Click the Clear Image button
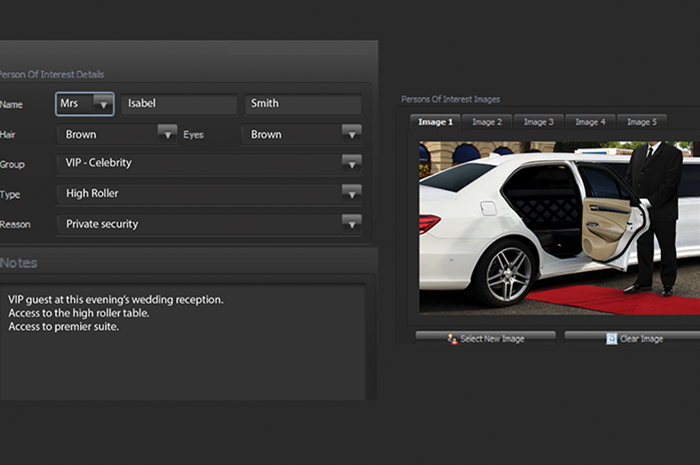 tap(632, 338)
